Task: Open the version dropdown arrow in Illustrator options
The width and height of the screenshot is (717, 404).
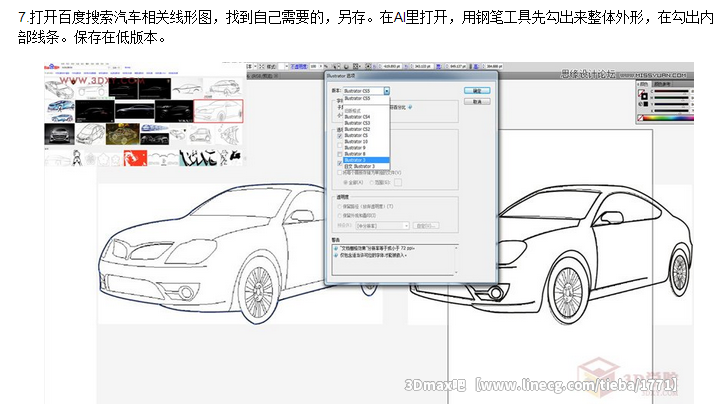Action: [x=386, y=91]
